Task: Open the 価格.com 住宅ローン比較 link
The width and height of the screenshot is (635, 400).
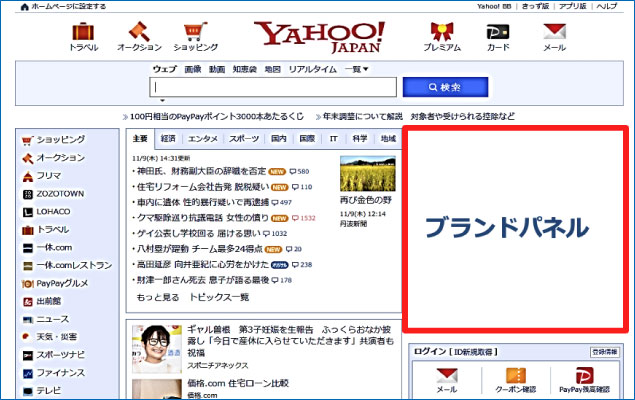Action: pyautogui.click(x=238, y=383)
